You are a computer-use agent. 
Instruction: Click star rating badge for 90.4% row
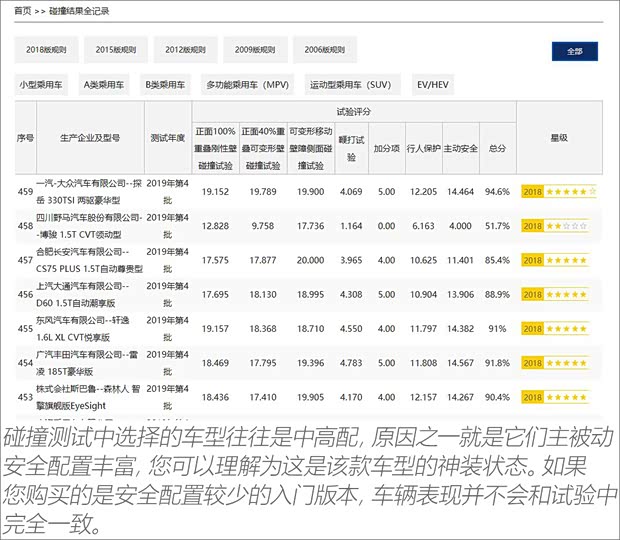(555, 397)
